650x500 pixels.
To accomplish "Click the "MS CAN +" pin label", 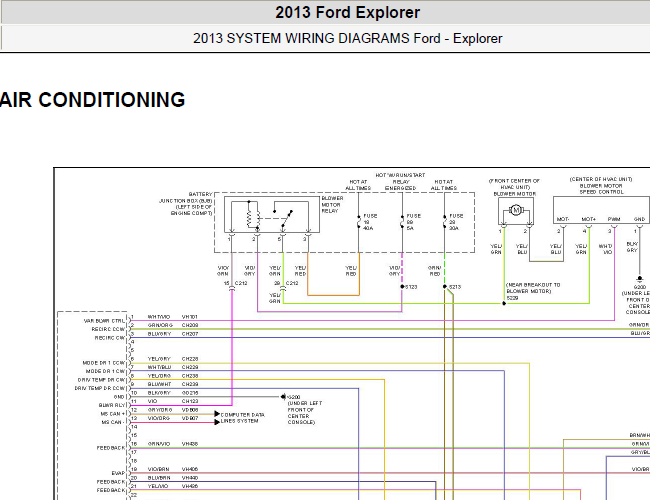I will point(113,414).
